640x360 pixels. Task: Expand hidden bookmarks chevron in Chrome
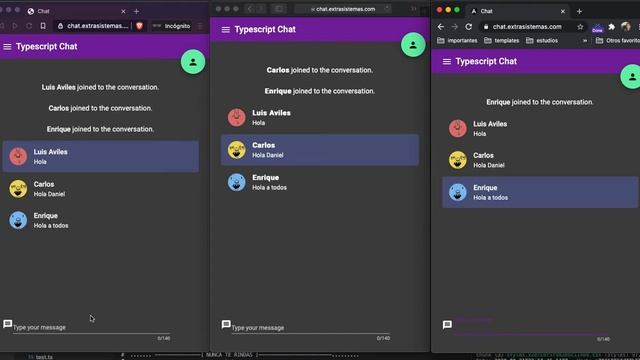[585, 40]
